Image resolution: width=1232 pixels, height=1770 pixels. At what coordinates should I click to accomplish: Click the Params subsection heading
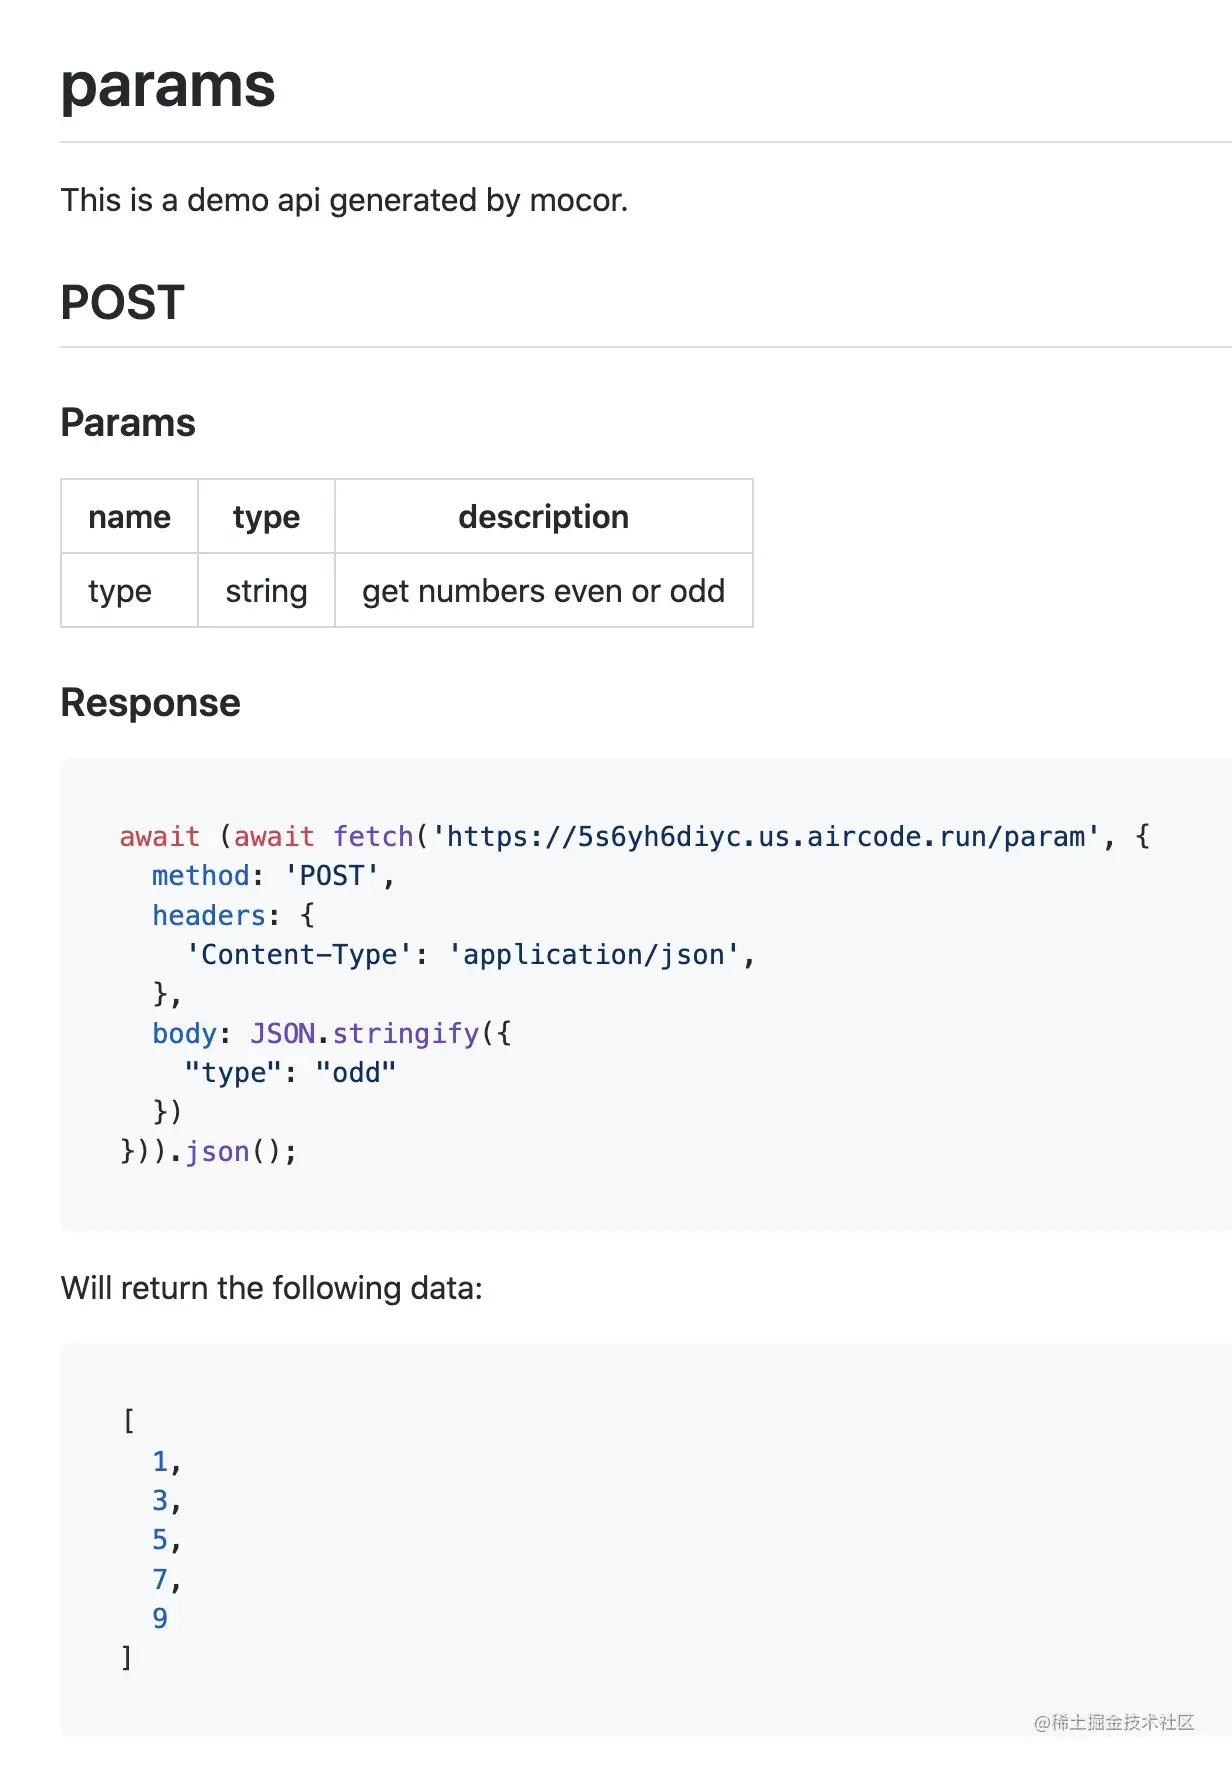click(x=128, y=423)
